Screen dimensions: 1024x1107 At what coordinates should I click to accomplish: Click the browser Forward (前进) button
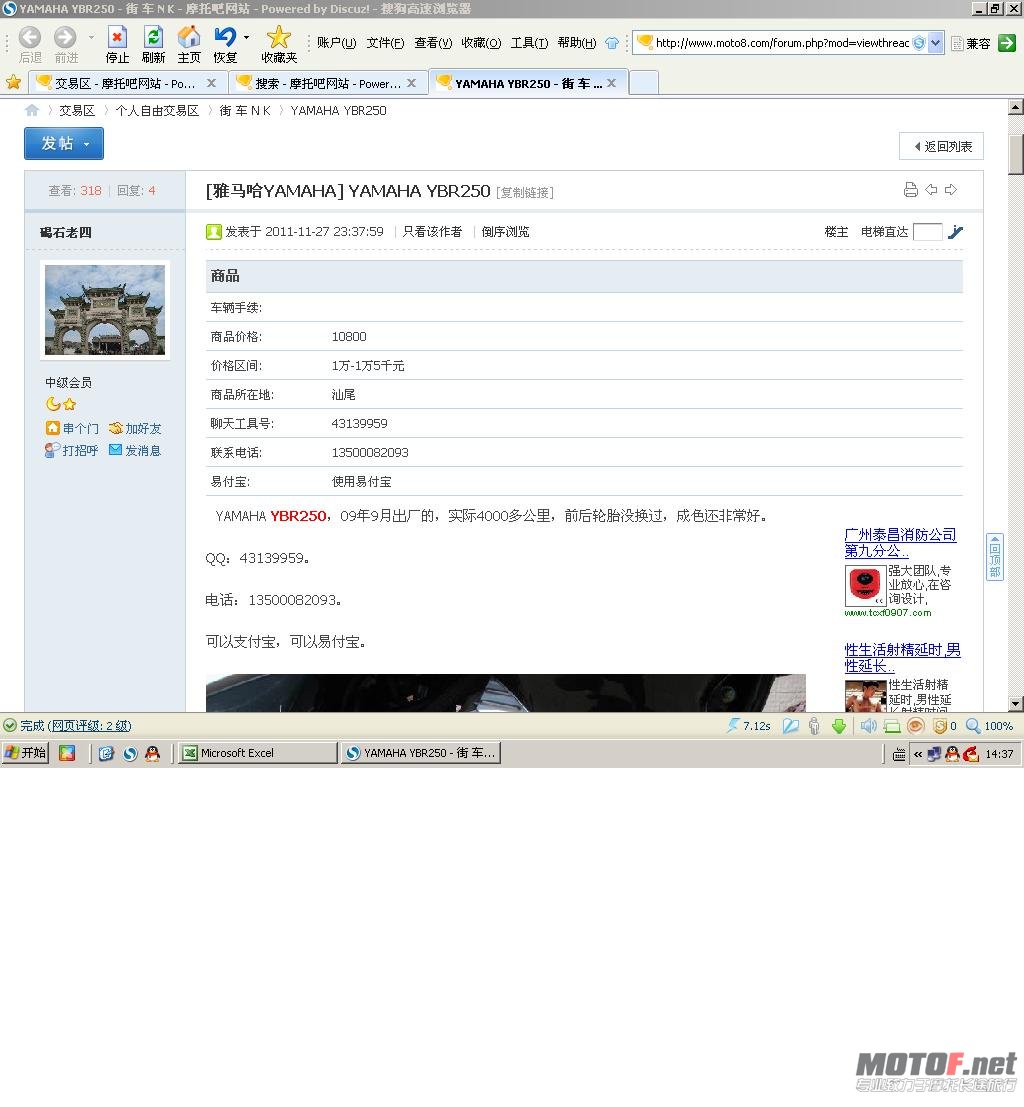coord(66,44)
